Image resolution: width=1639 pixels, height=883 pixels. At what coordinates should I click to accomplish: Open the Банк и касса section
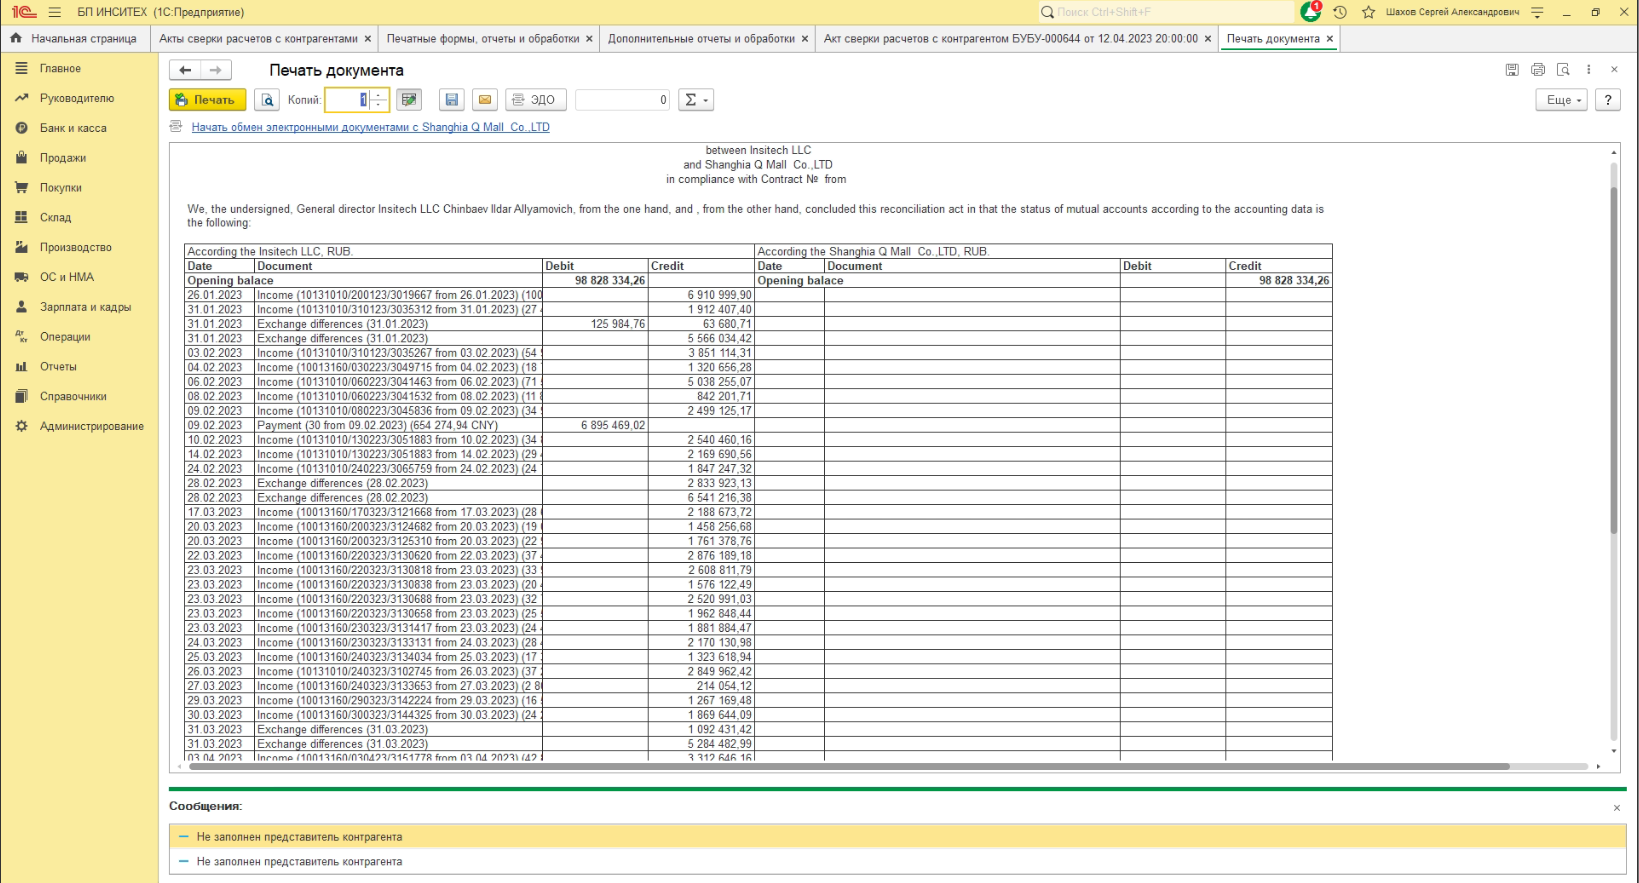73,128
